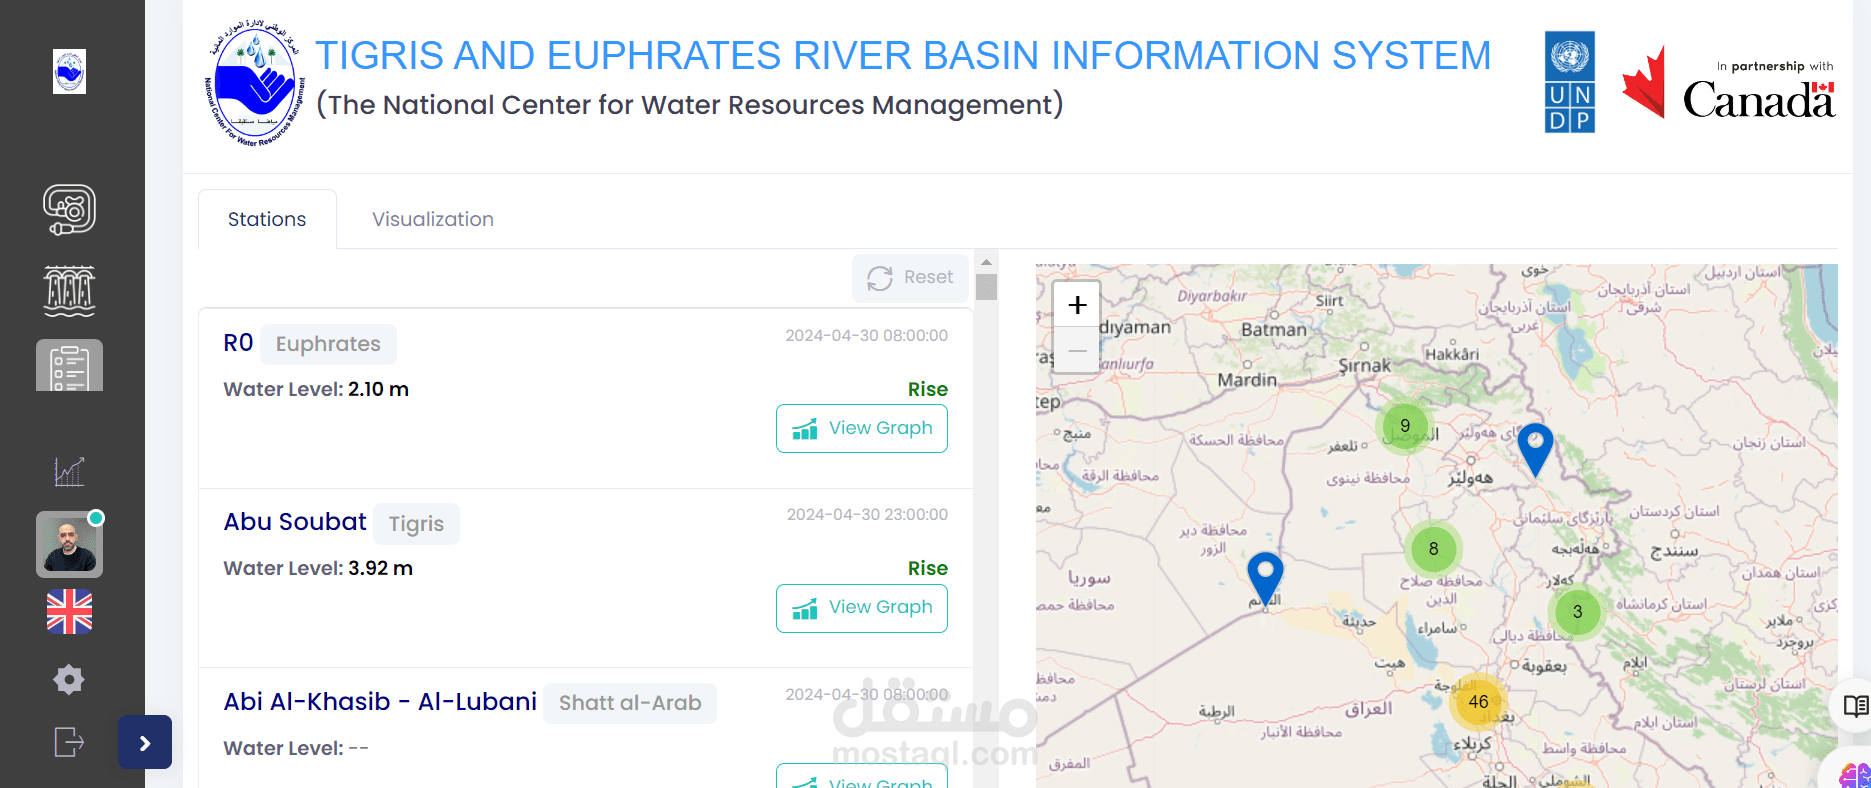1871x788 pixels.
Task: Click the Canada partnership logo
Action: point(1728,83)
